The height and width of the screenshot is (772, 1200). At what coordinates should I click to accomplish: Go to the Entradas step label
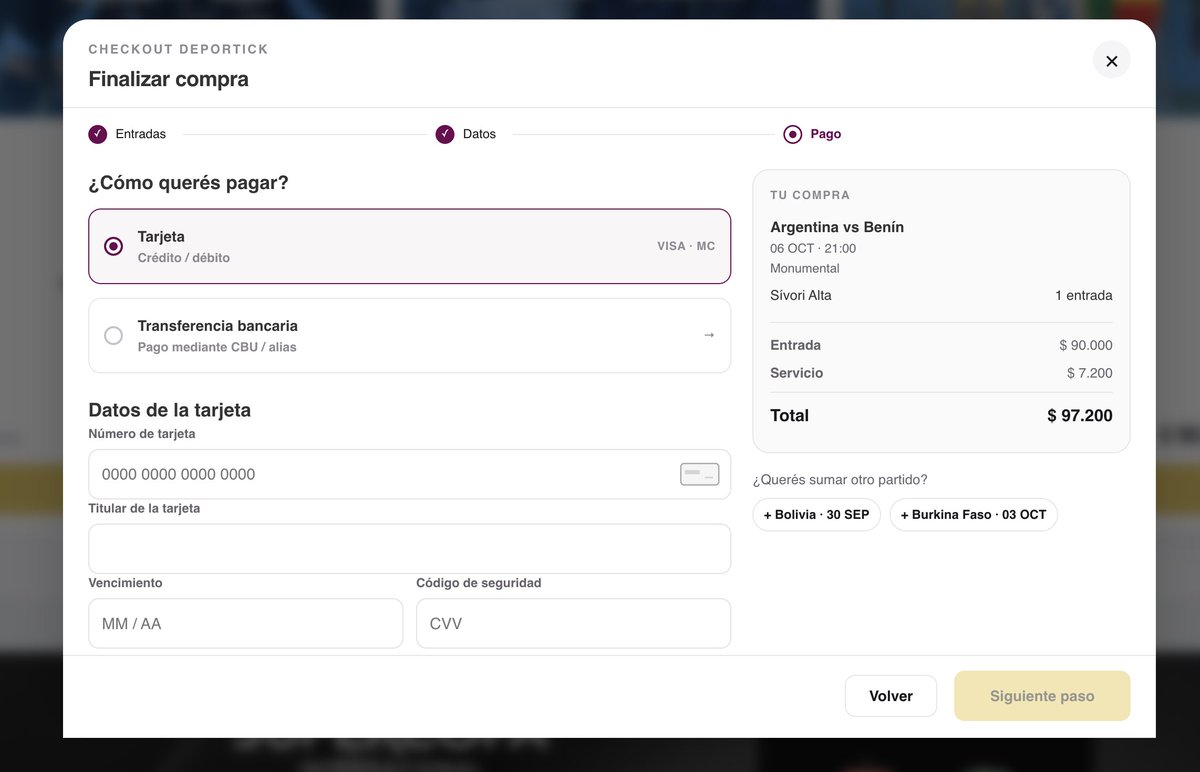tap(141, 134)
